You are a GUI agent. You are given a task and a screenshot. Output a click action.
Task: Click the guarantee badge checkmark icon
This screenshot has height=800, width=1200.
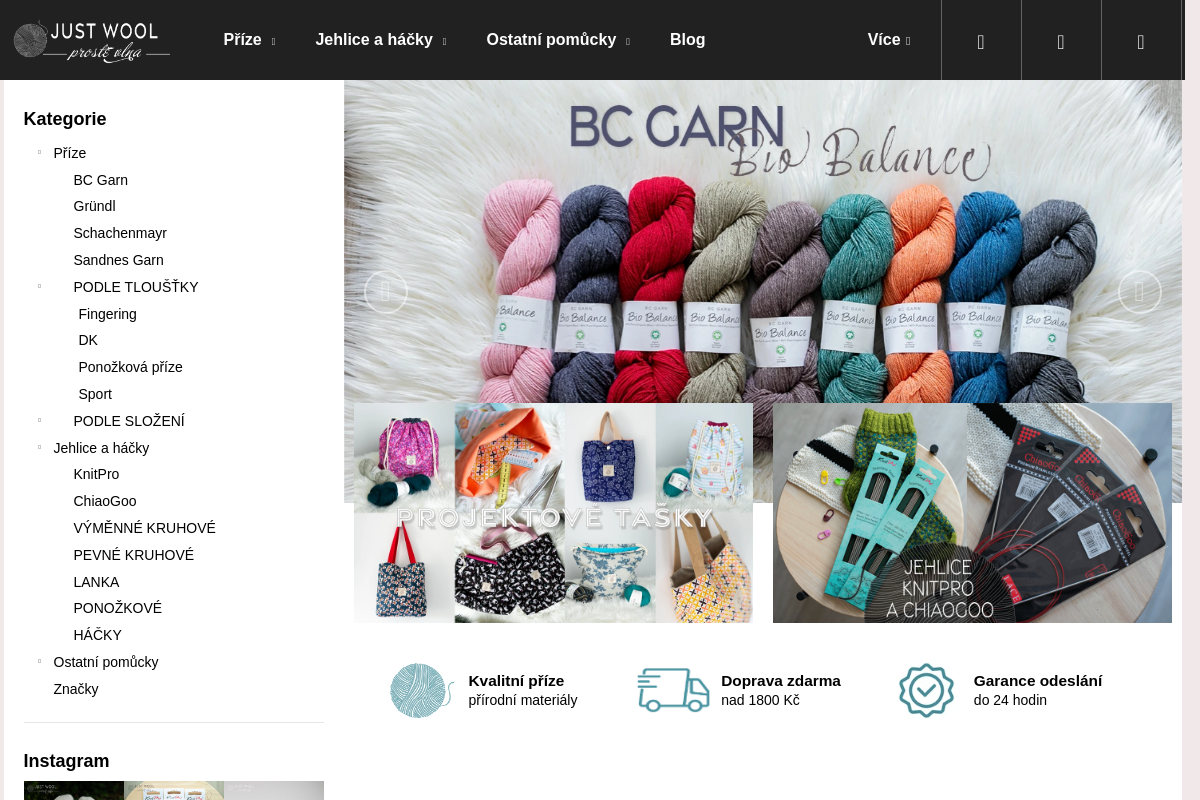pos(926,690)
